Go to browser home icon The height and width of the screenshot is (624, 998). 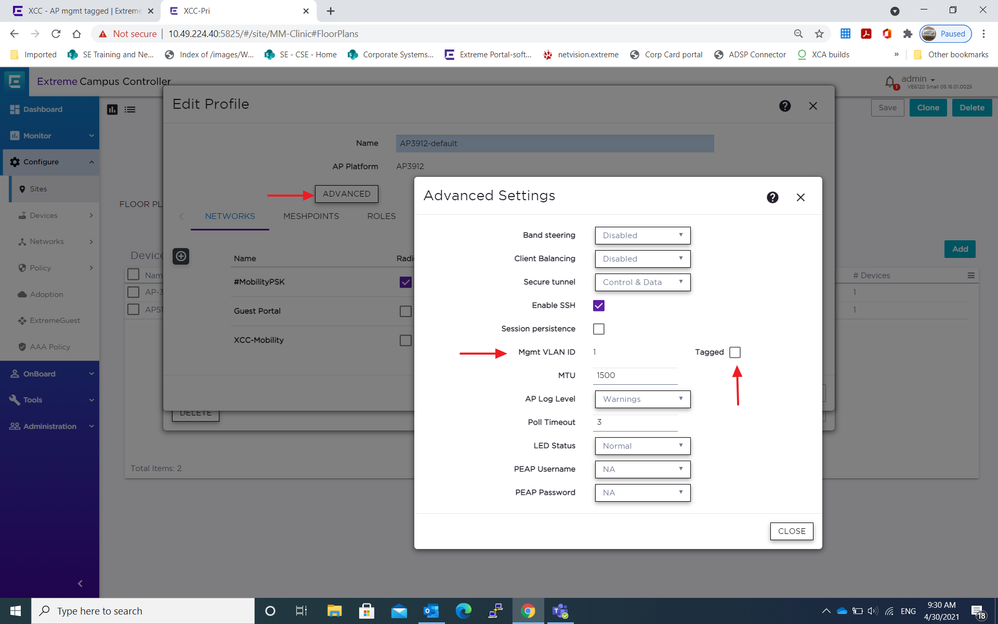[x=76, y=34]
